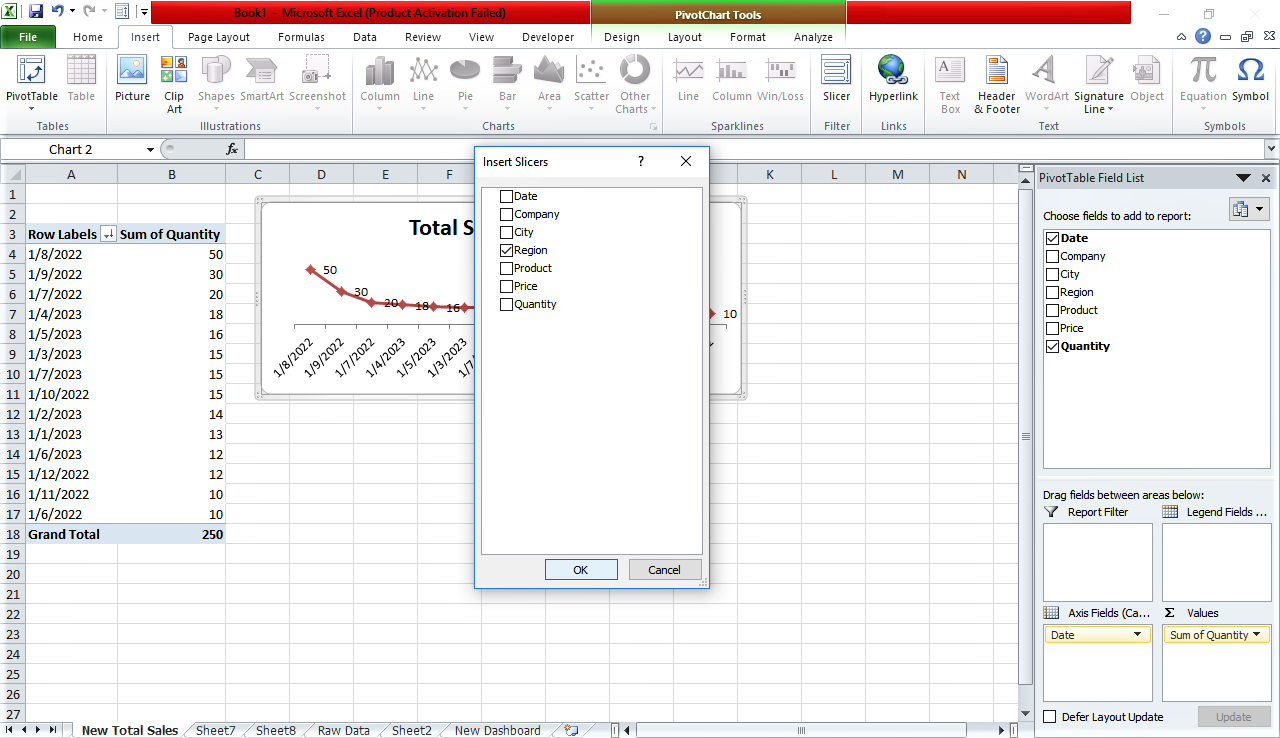1280x738 pixels.
Task: Open the File tab
Action: 28,37
